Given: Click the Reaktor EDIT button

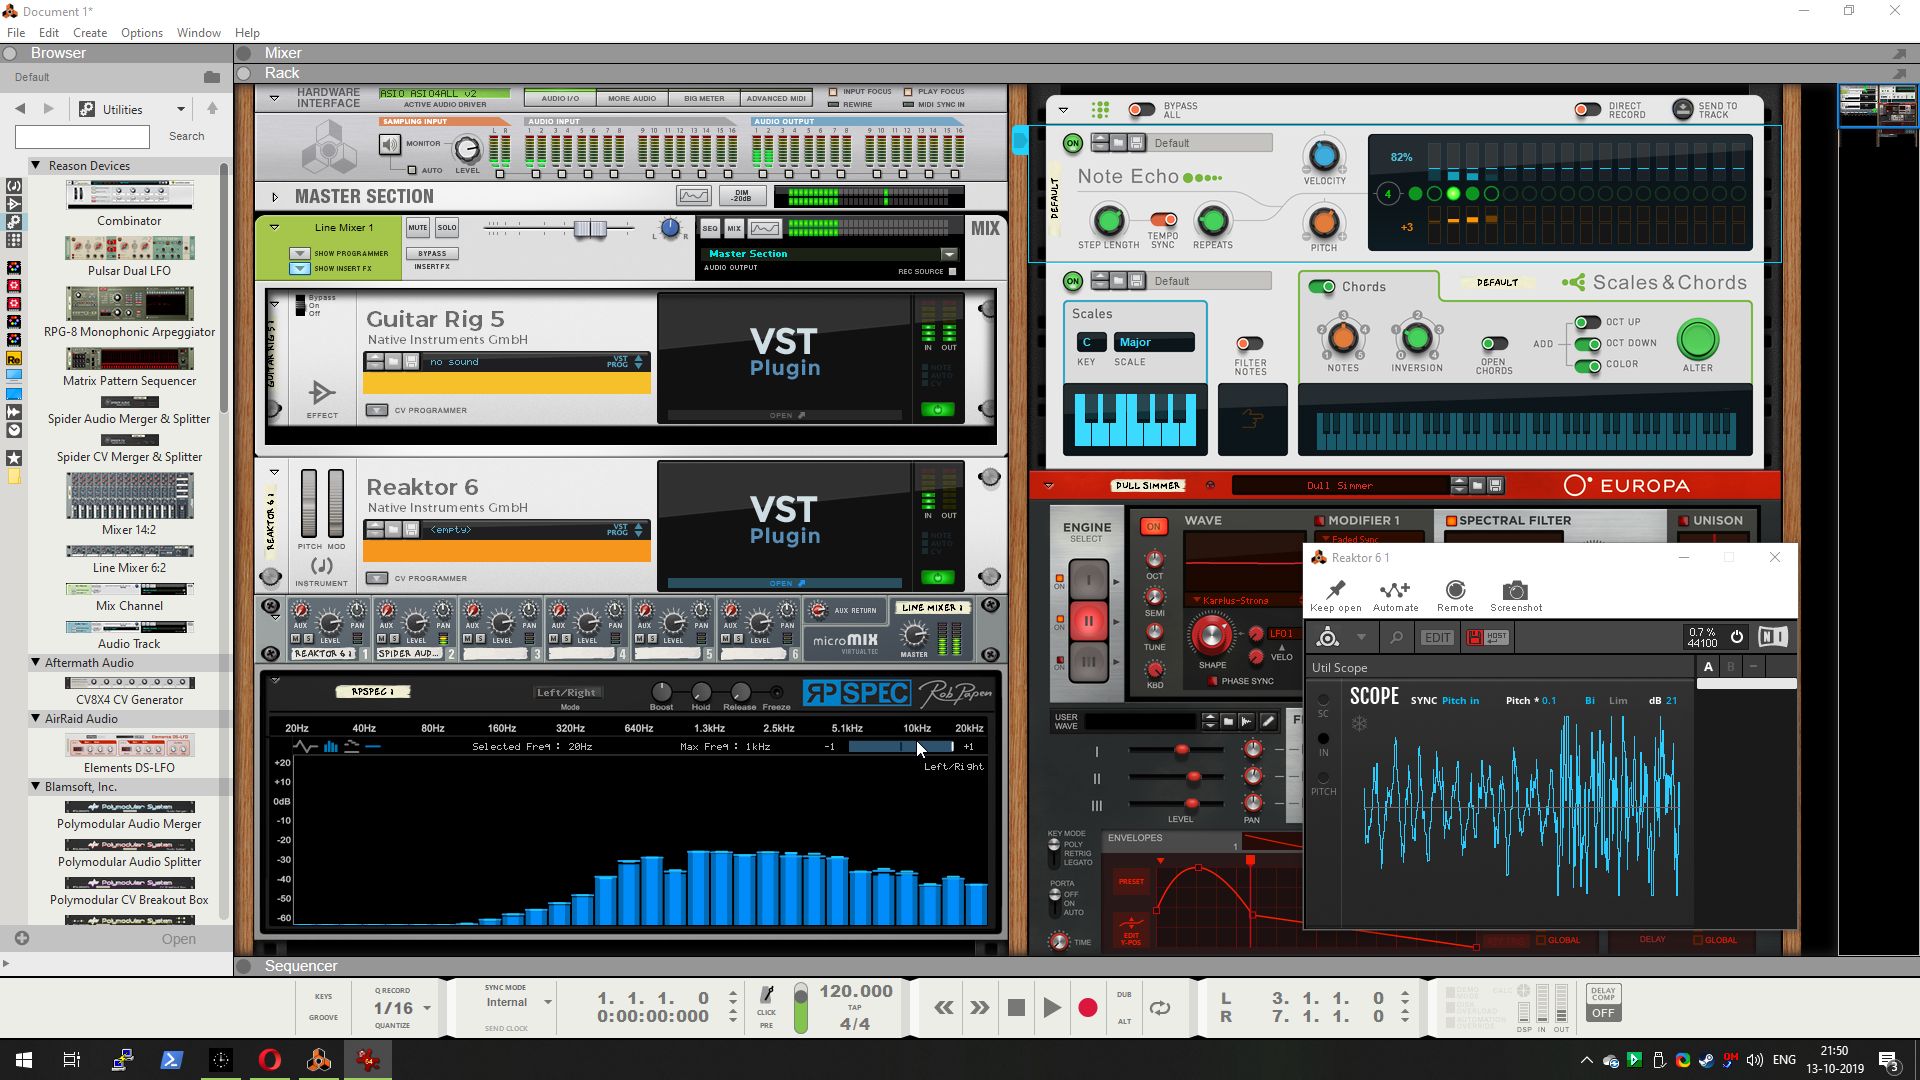Looking at the screenshot, I should [1438, 637].
